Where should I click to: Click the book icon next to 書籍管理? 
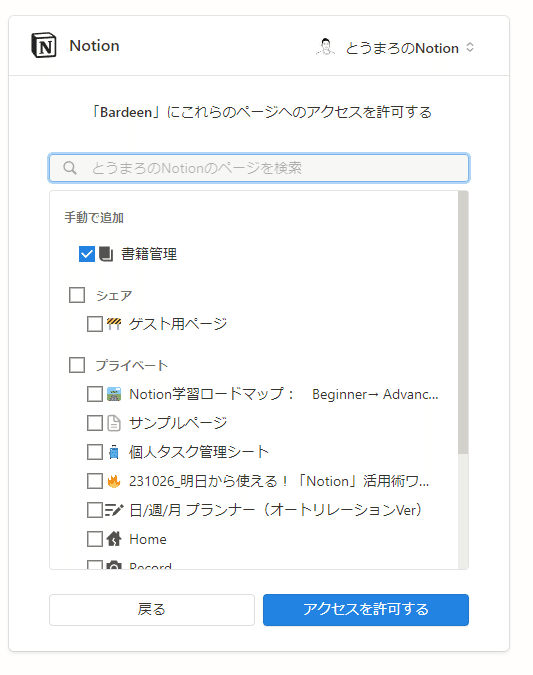(106, 254)
